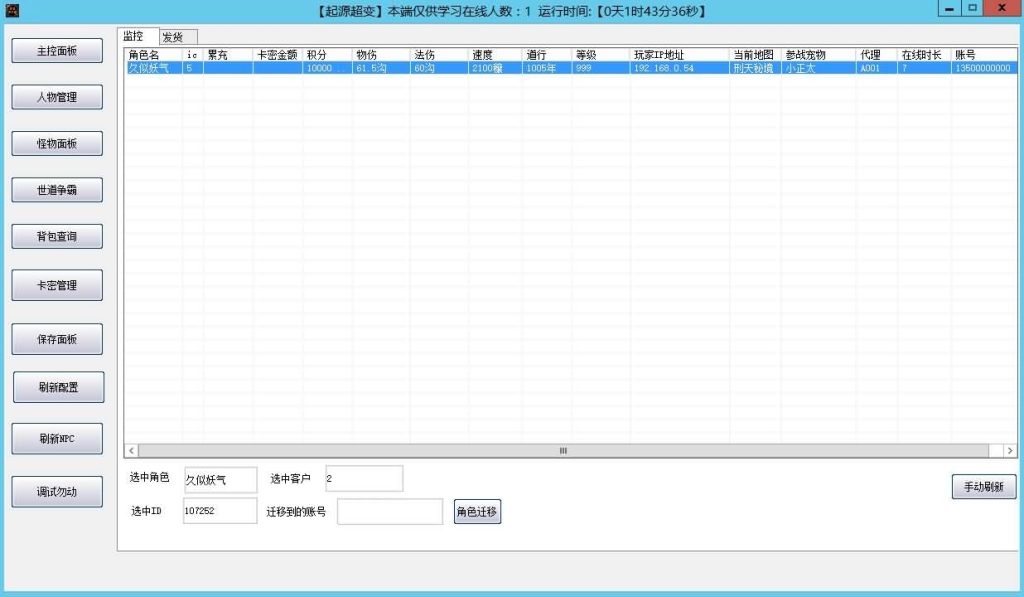
Task: Open 背包查询 from the sidebar
Action: (57, 237)
